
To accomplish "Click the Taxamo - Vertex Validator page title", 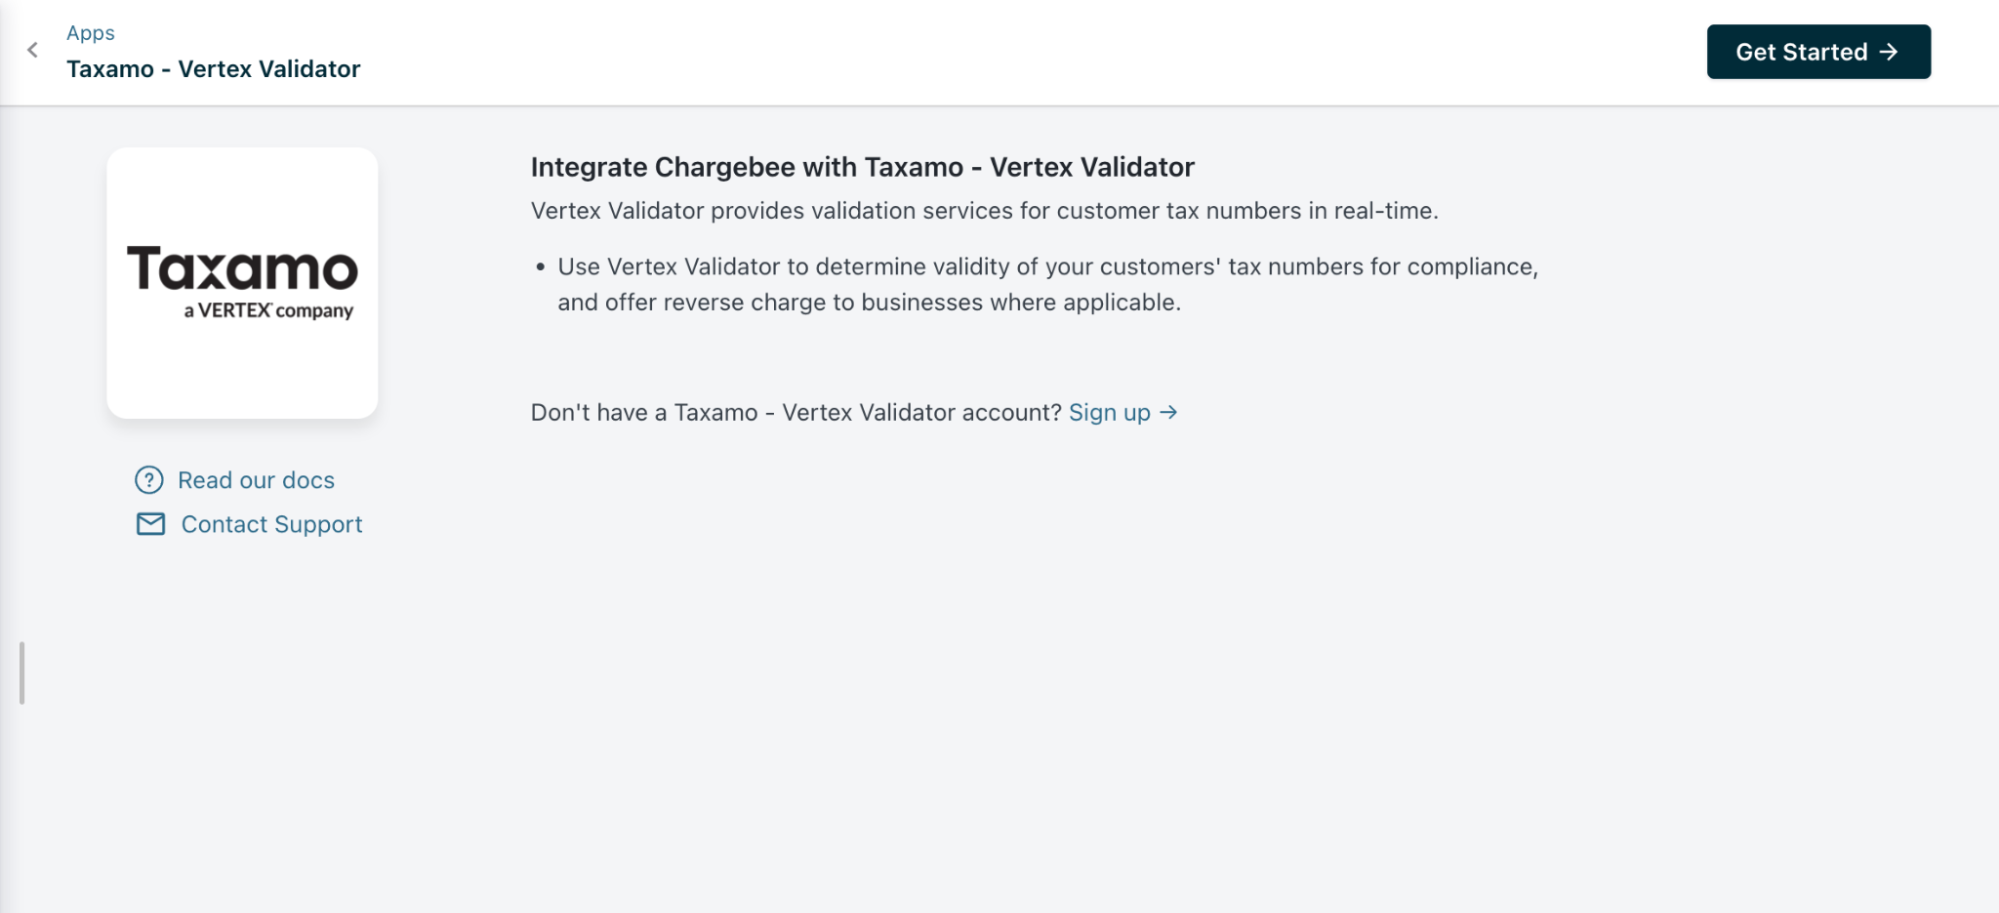I will click(x=213, y=69).
